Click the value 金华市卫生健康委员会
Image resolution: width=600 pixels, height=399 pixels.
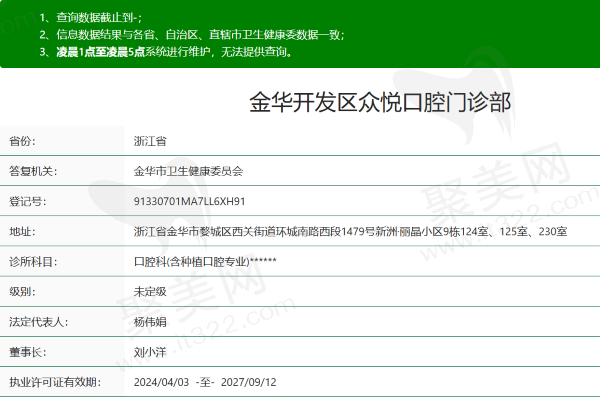[188, 171]
